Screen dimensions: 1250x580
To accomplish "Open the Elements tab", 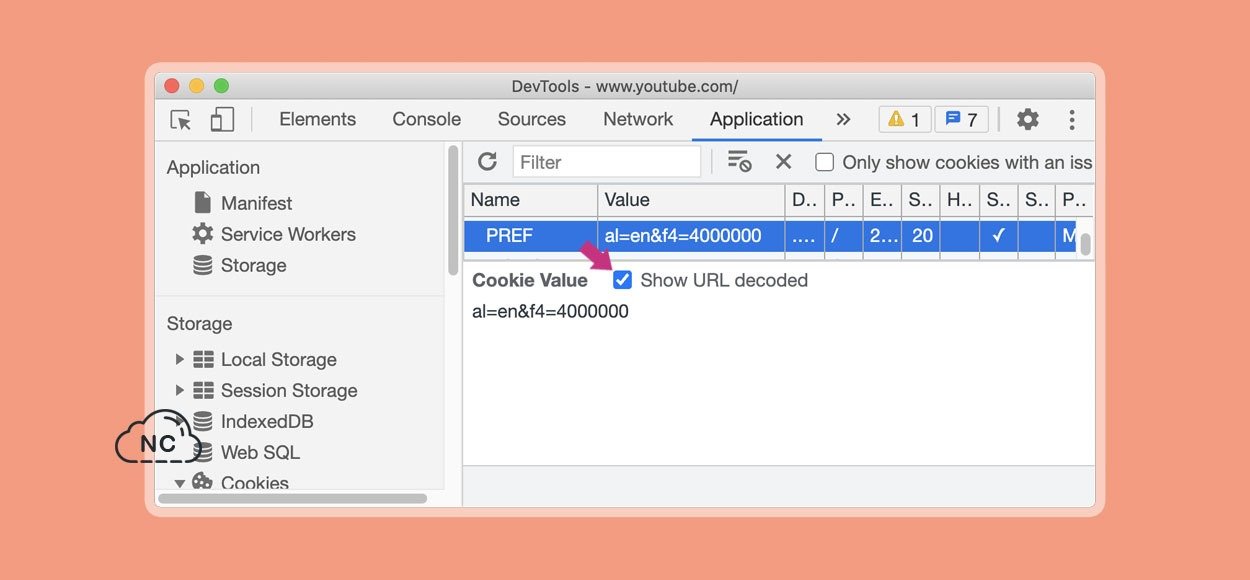I will pyautogui.click(x=317, y=119).
